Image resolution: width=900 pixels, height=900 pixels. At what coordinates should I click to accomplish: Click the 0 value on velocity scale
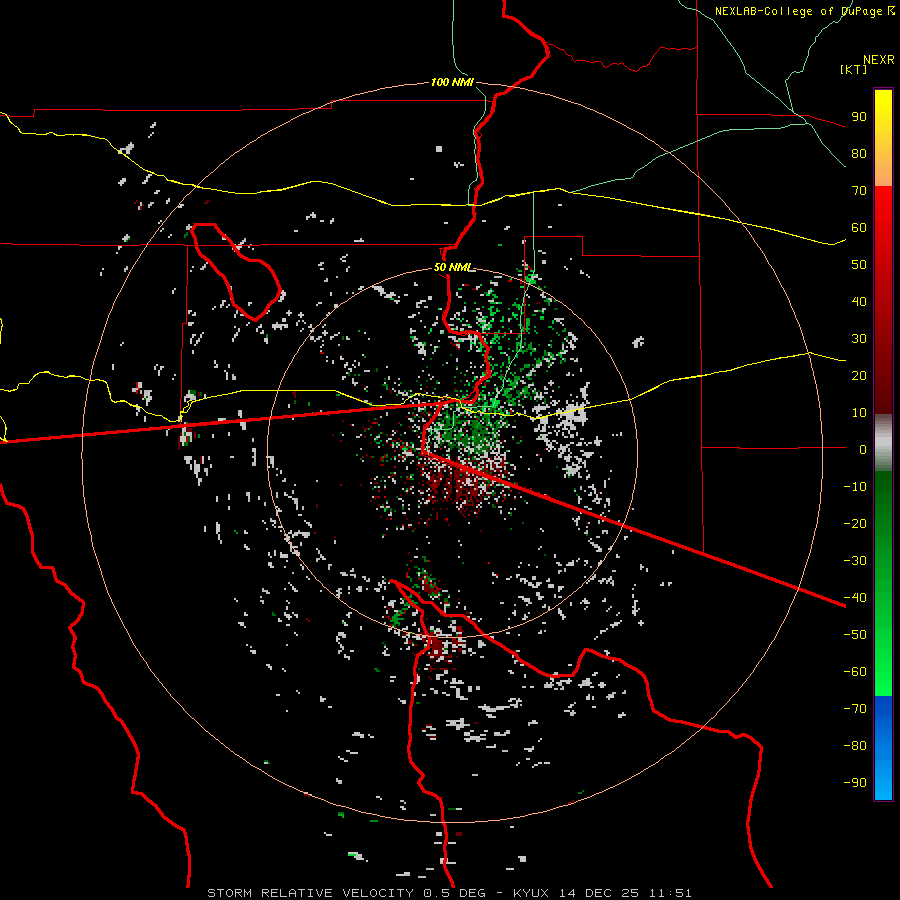863,449
